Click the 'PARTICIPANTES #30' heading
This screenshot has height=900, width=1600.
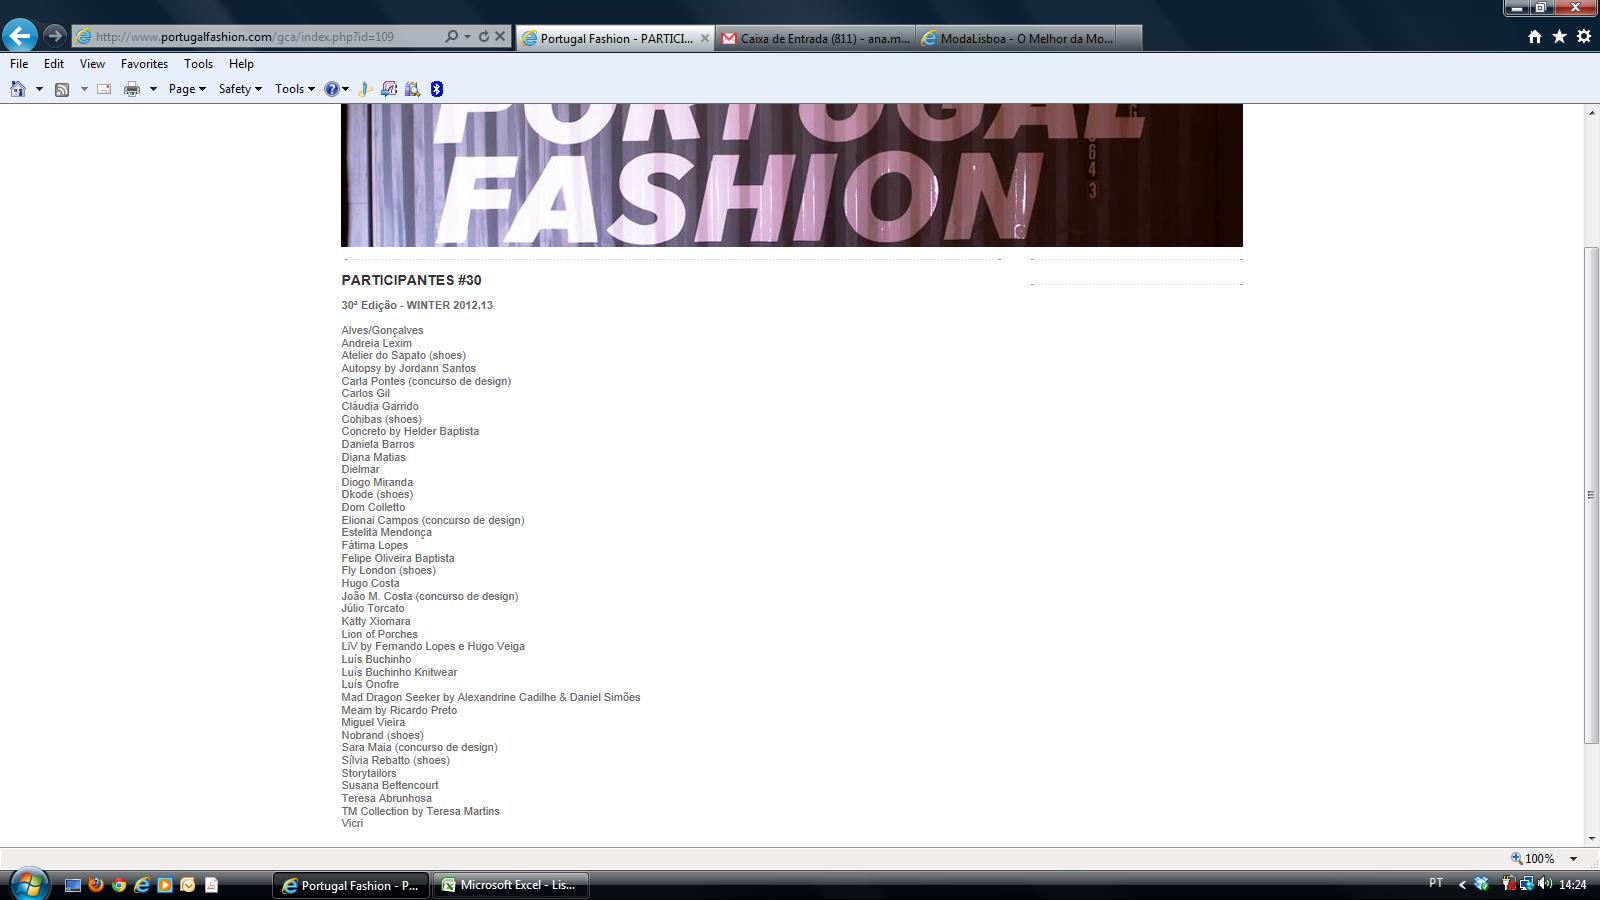(x=411, y=280)
